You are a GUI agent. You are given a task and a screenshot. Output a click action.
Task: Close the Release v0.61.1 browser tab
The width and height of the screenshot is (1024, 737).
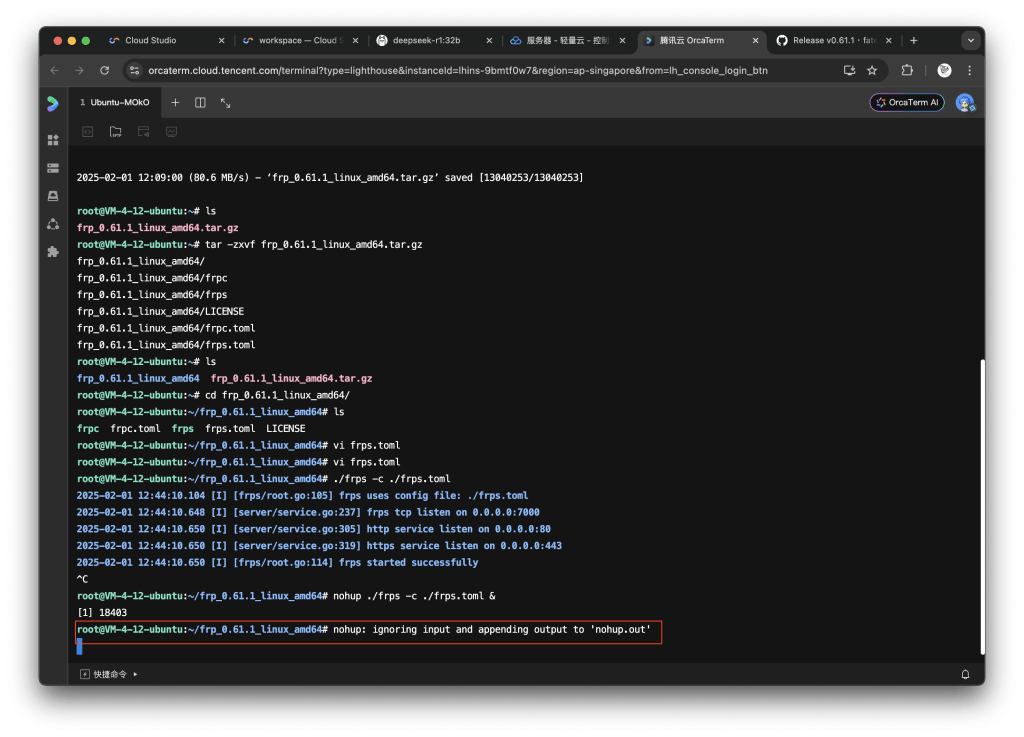[x=889, y=40]
